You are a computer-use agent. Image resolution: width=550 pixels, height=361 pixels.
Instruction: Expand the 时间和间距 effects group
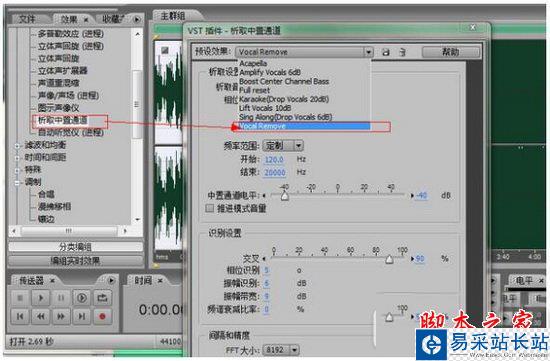pyautogui.click(x=17, y=158)
